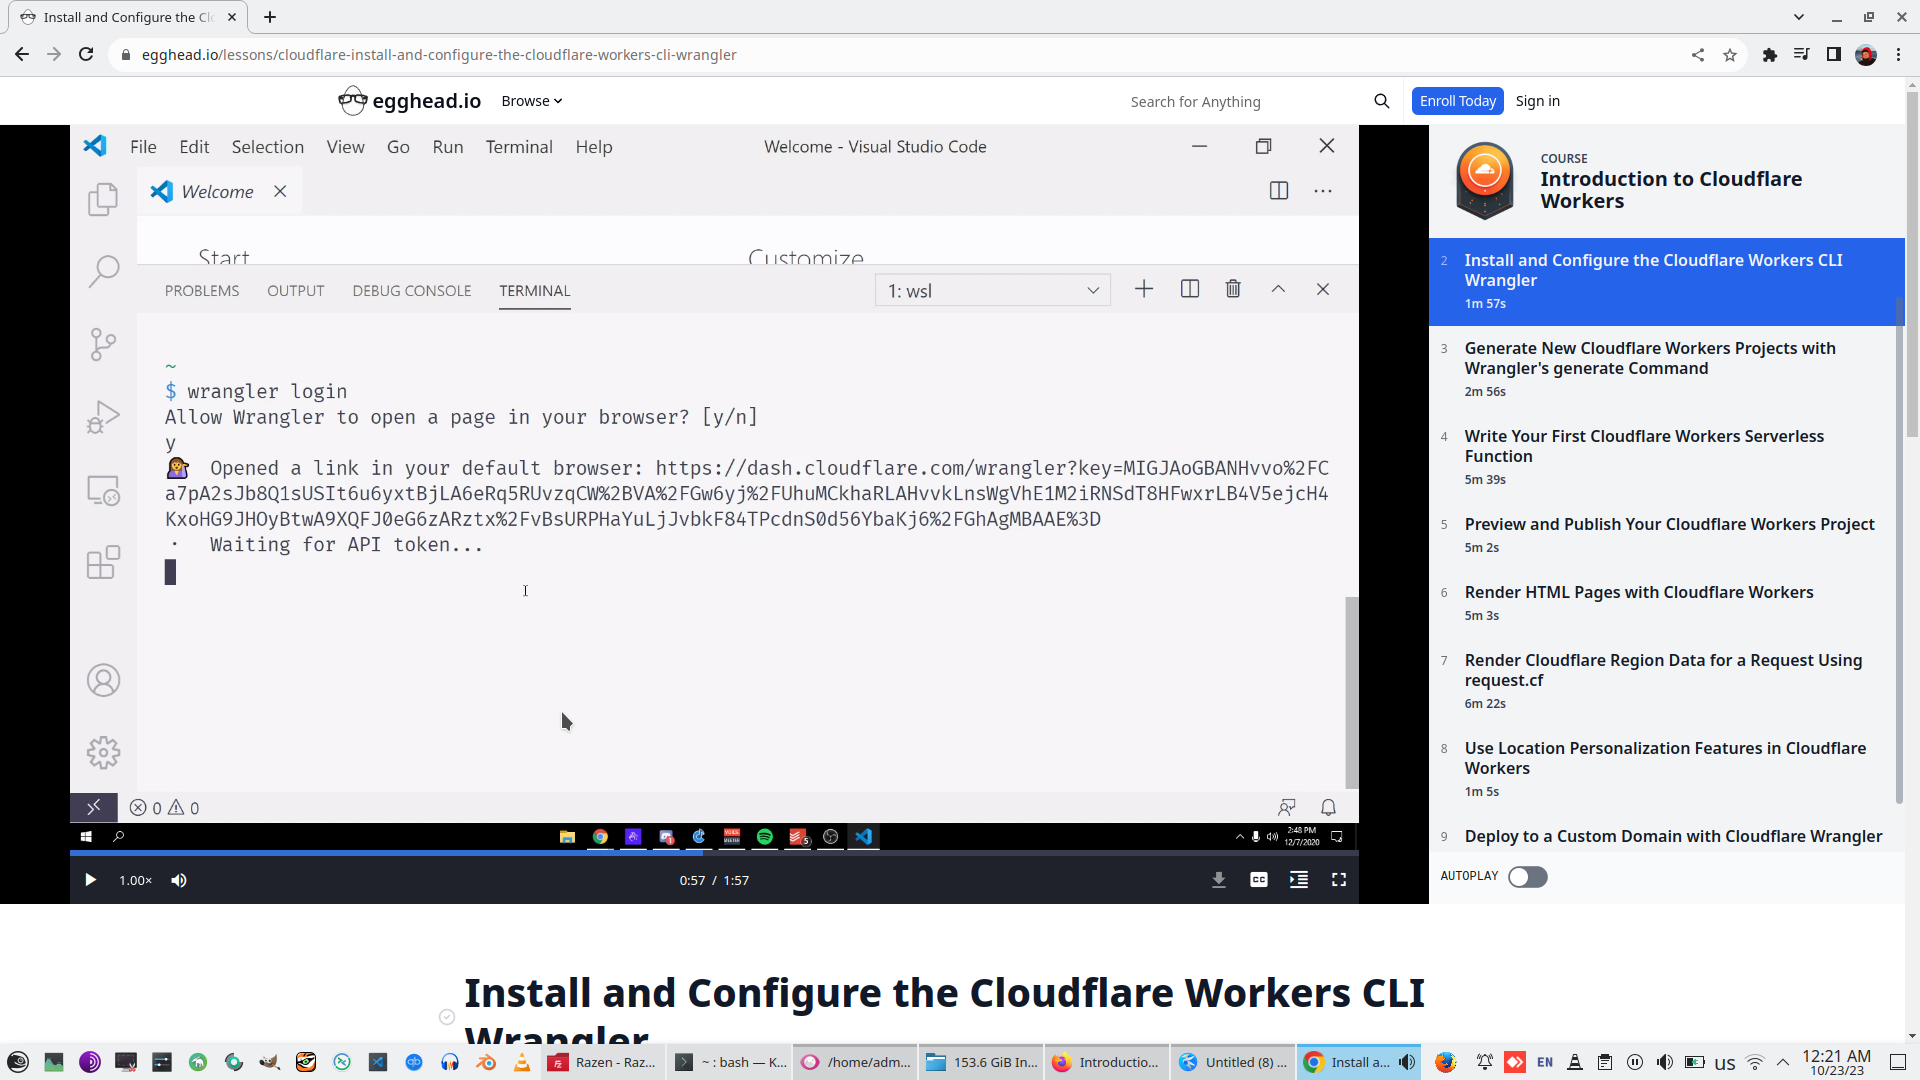Click the search magnifier icon
The height and width of the screenshot is (1080, 1920).
click(1381, 101)
